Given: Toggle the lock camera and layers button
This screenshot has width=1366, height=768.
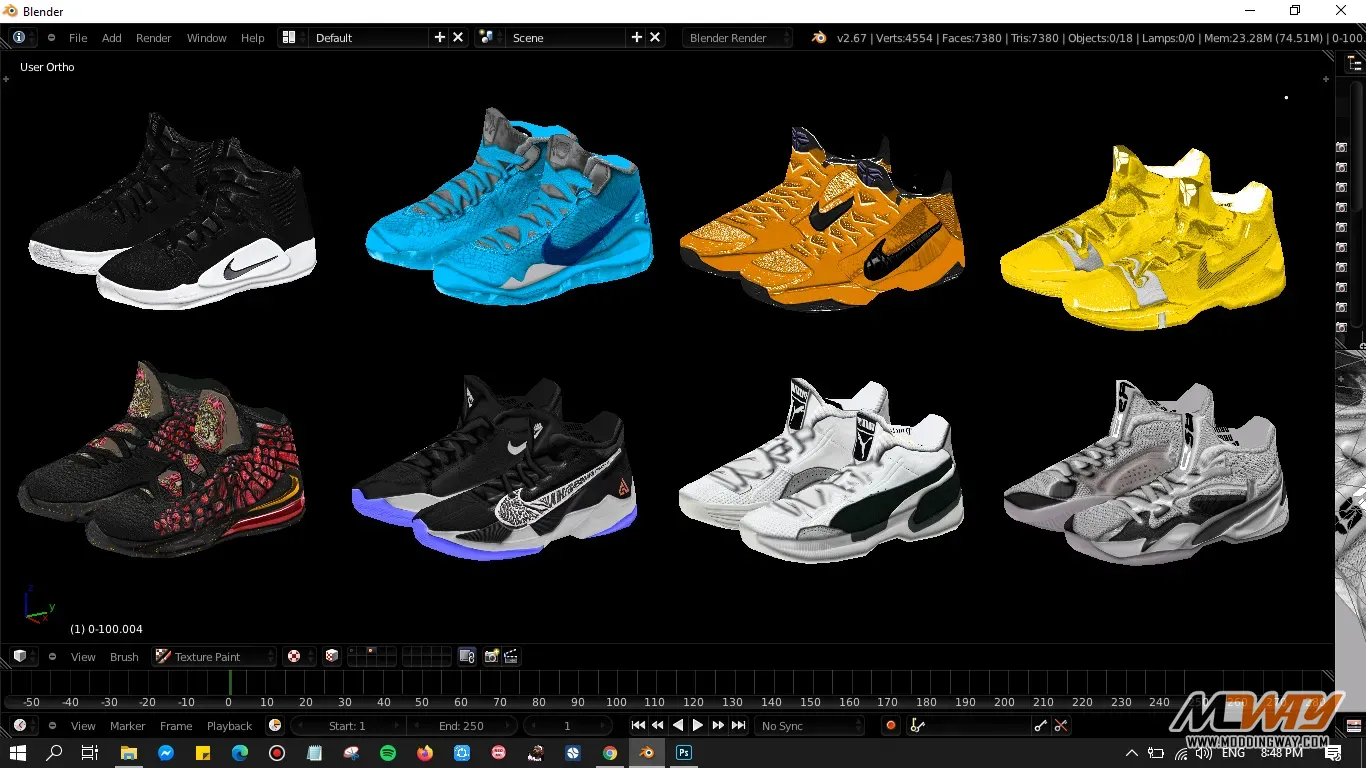Looking at the screenshot, I should click(467, 657).
